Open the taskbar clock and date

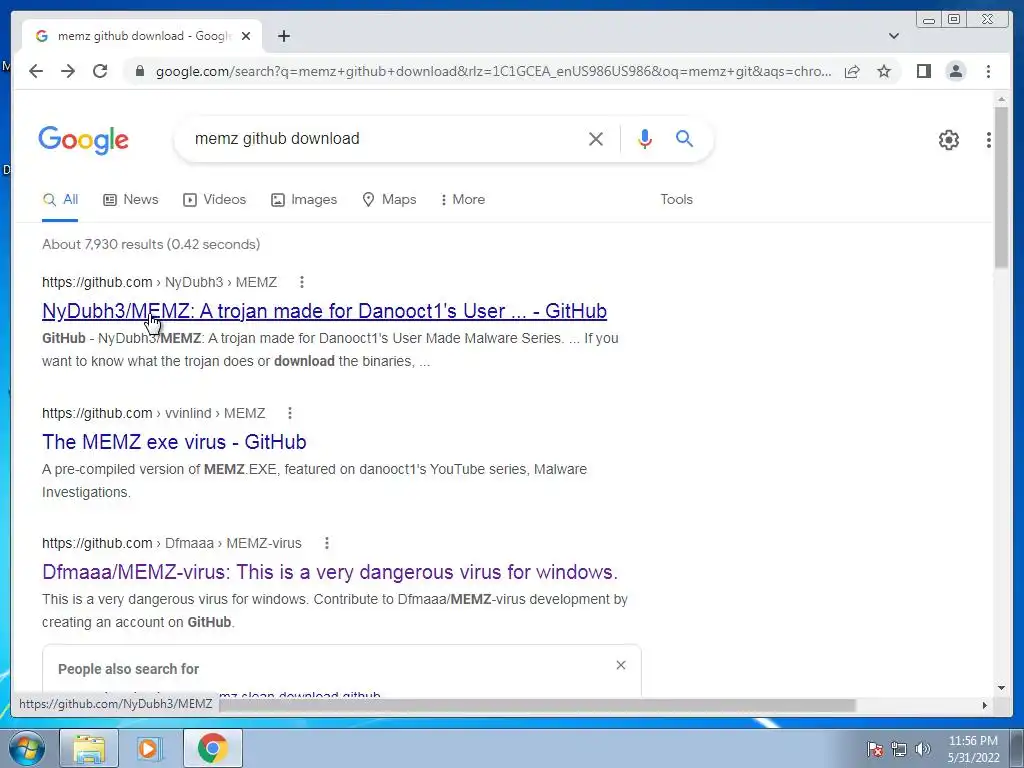(973, 749)
